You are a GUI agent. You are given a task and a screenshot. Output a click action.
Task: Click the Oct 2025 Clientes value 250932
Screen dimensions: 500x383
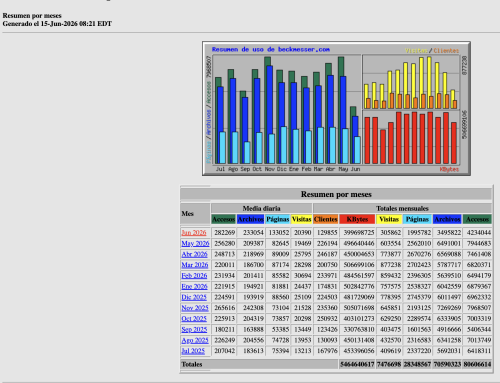click(327, 318)
